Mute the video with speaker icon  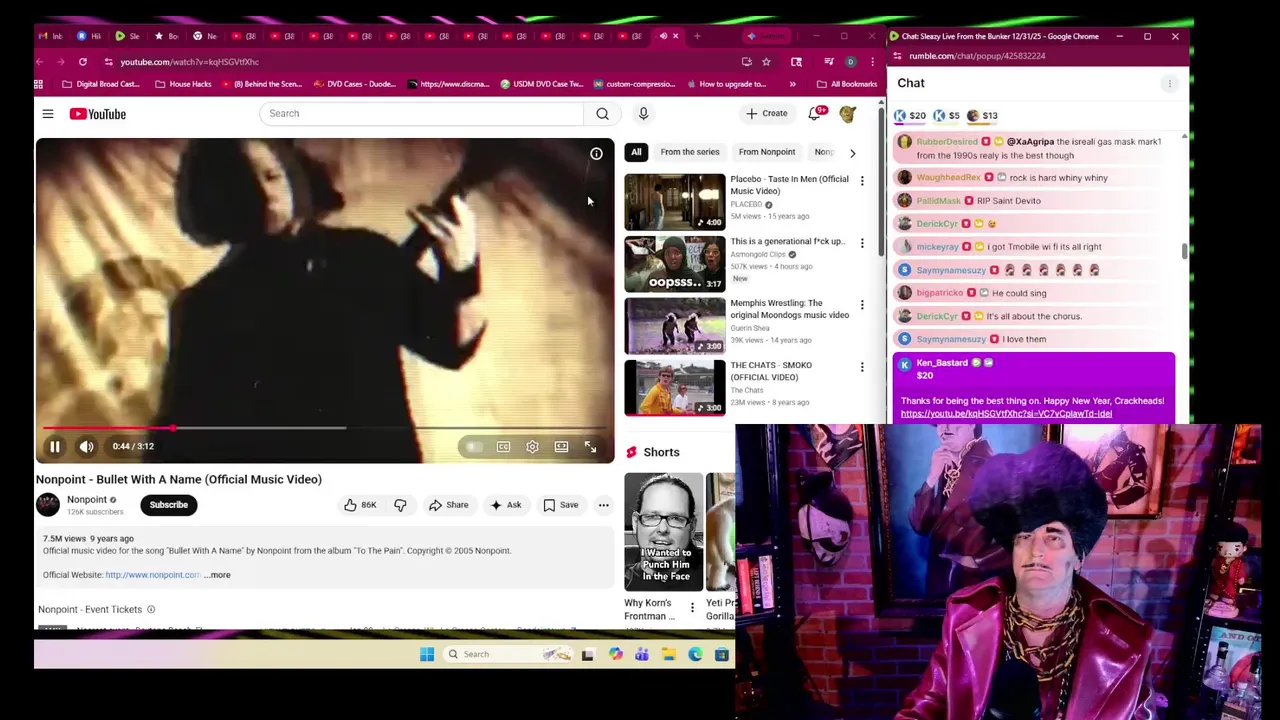click(87, 446)
